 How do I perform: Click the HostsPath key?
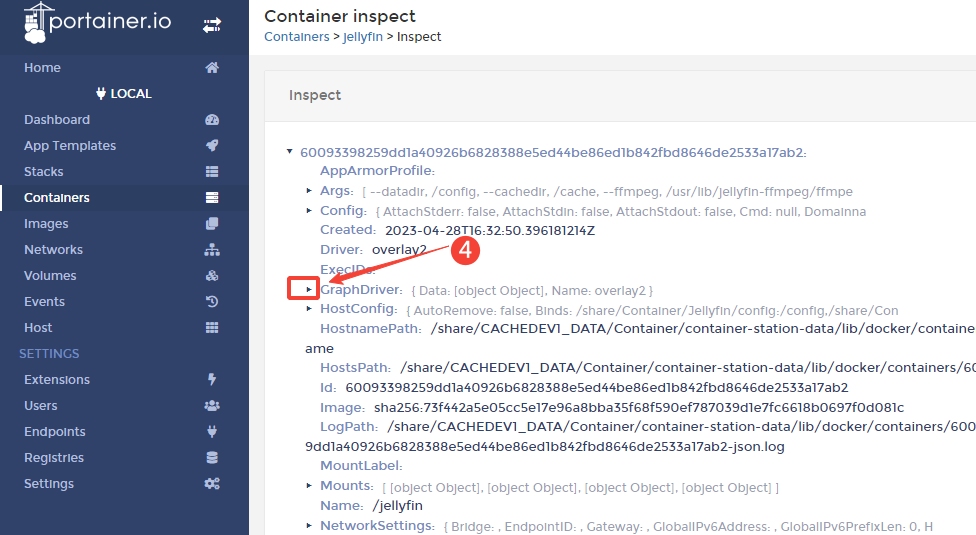pos(355,368)
